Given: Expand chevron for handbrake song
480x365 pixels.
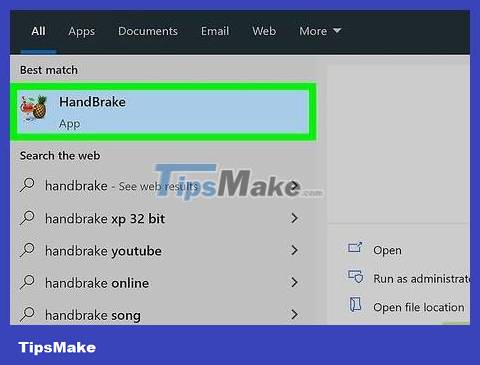Looking at the screenshot, I should [294, 314].
